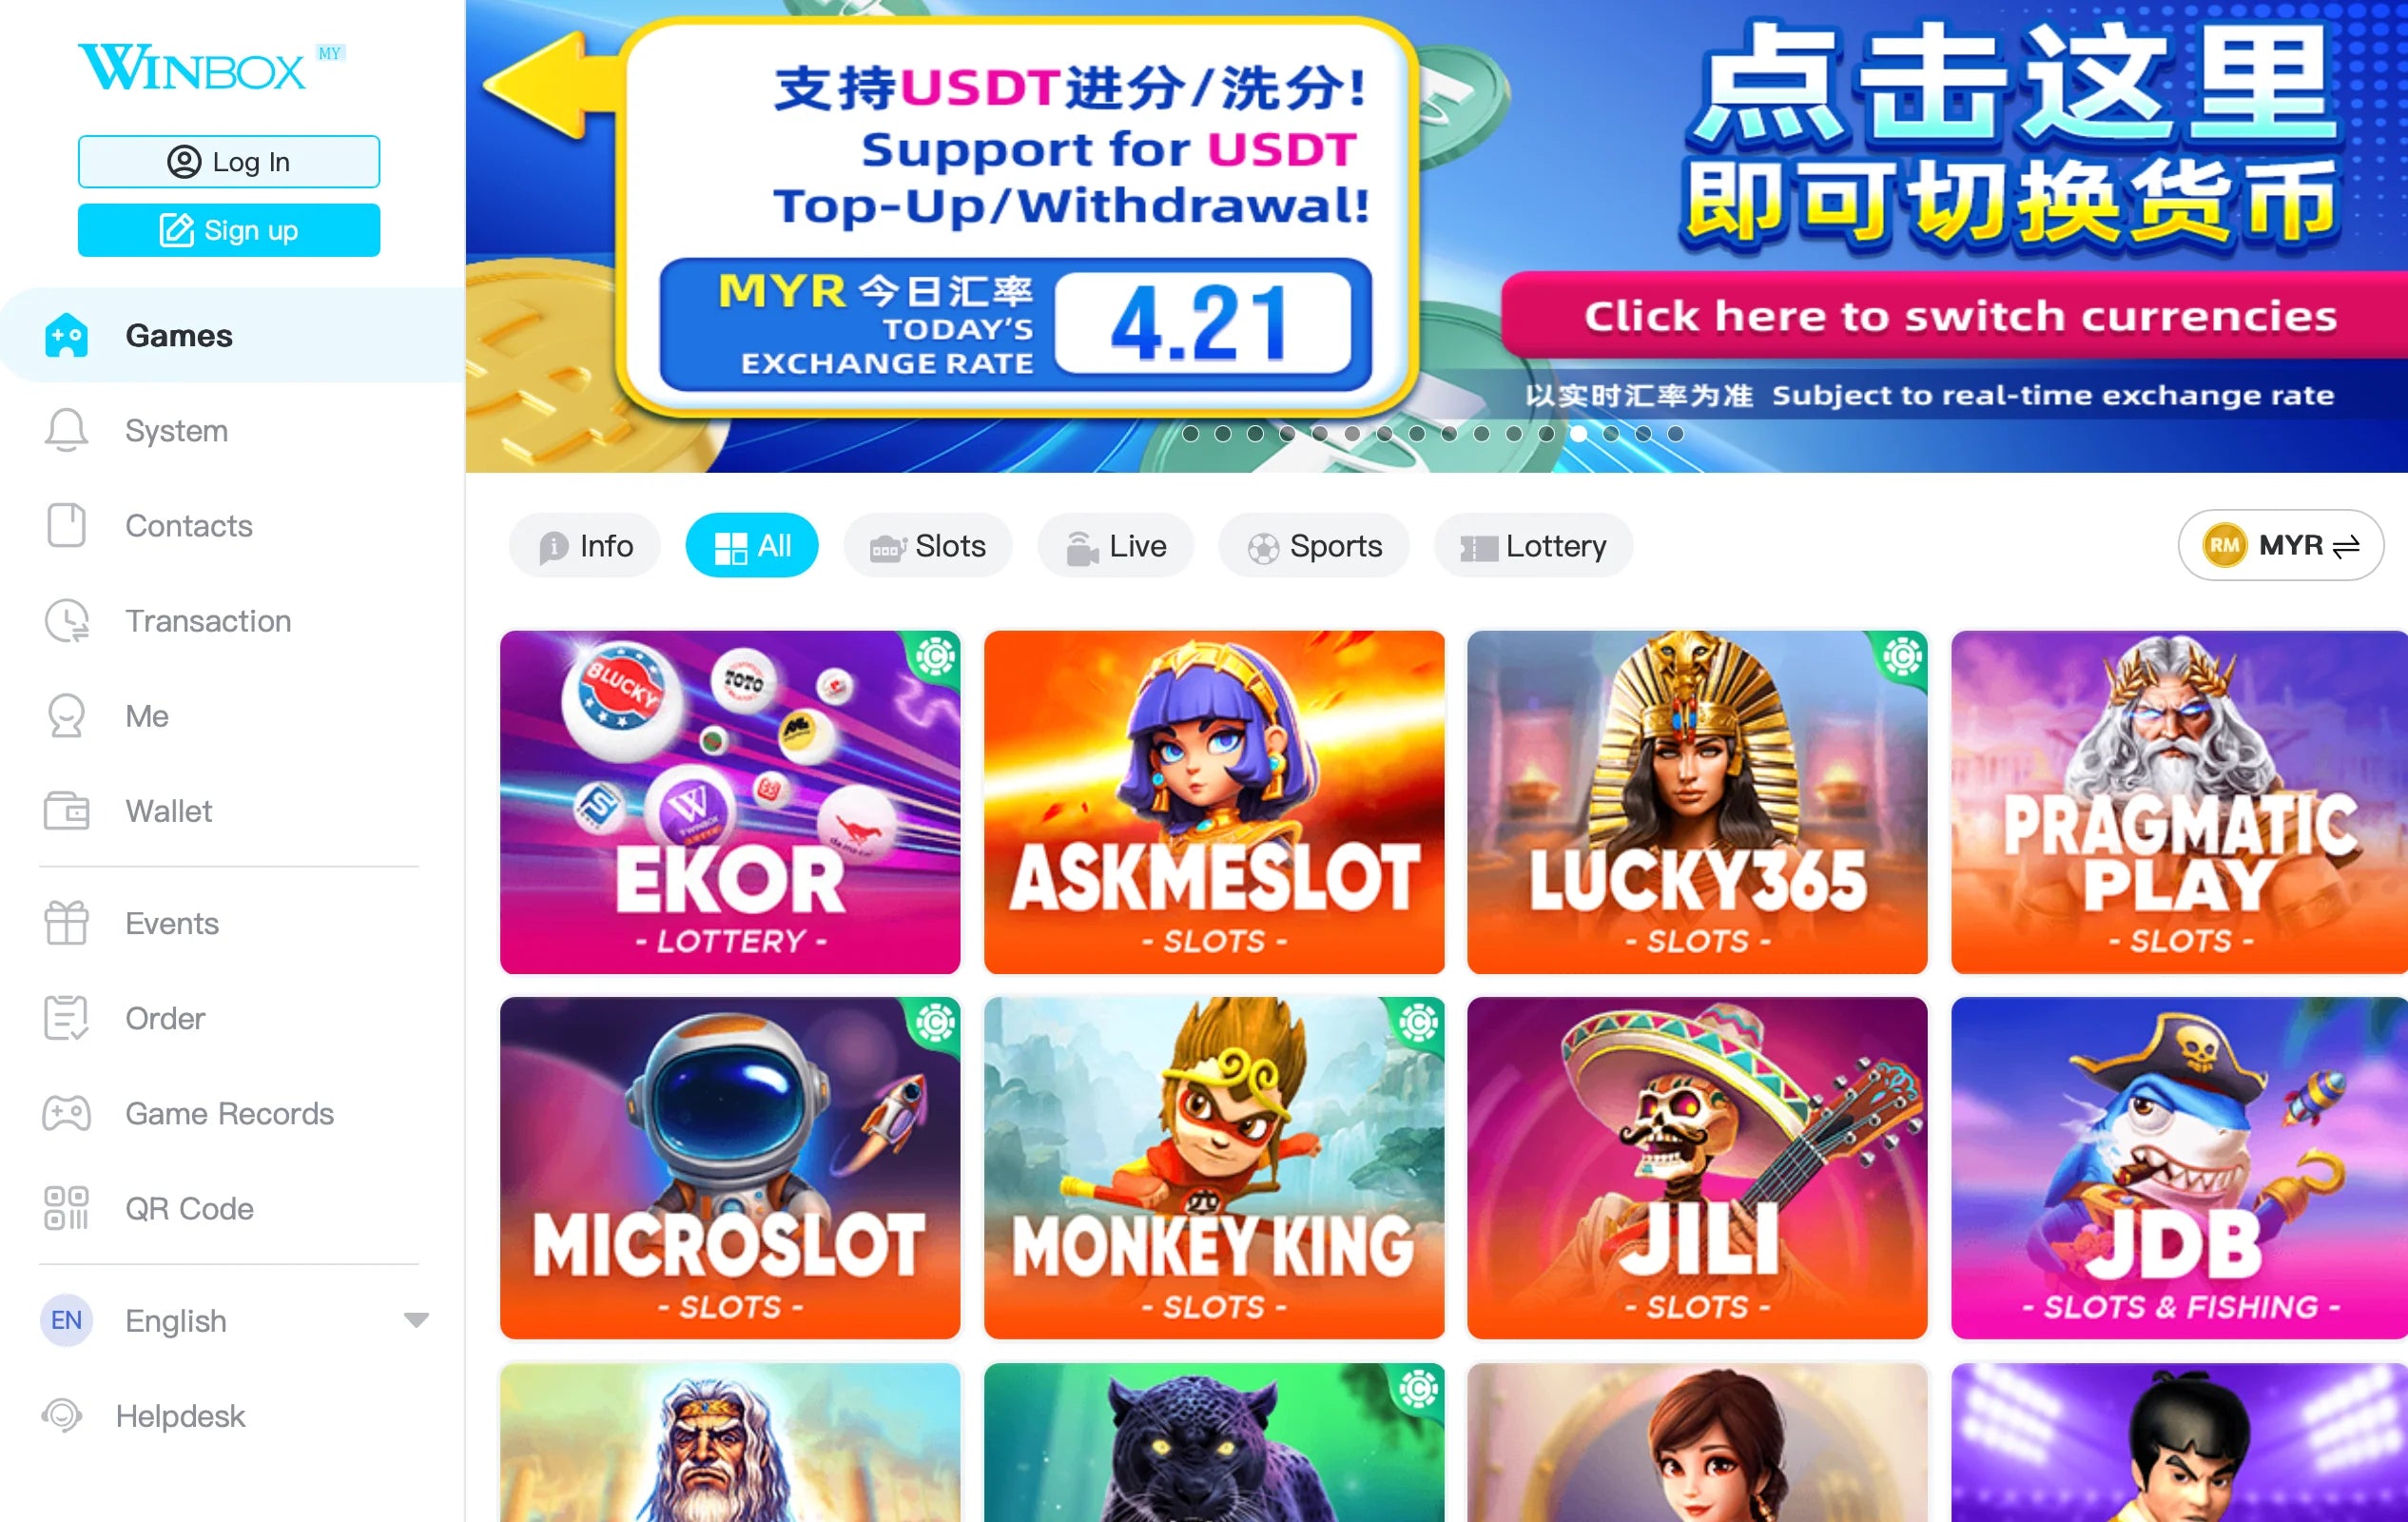Screen dimensions: 2408x1522
Task: Open the Contacts icon in sidebar
Action: coord(66,525)
